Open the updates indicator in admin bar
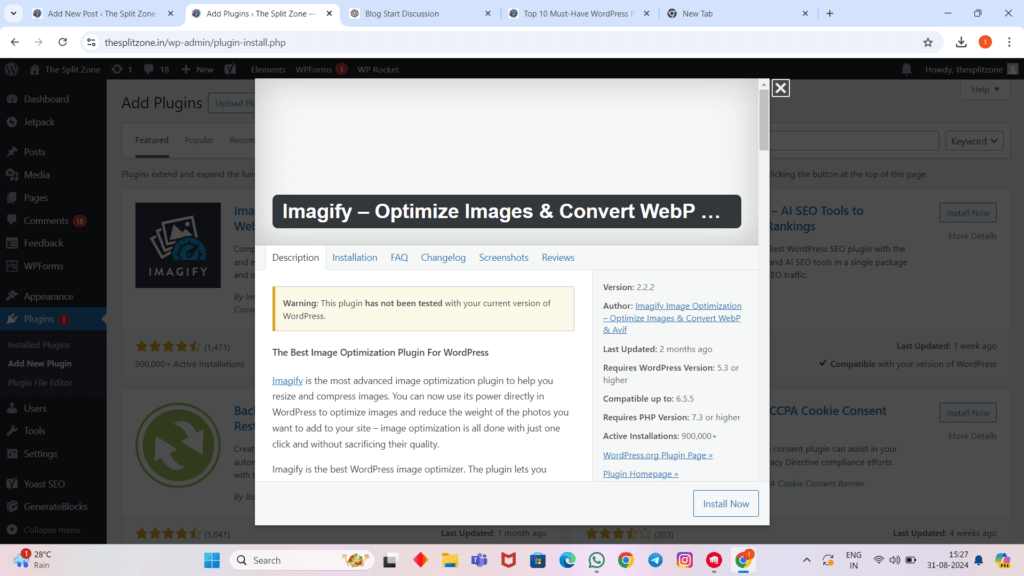 pos(122,69)
